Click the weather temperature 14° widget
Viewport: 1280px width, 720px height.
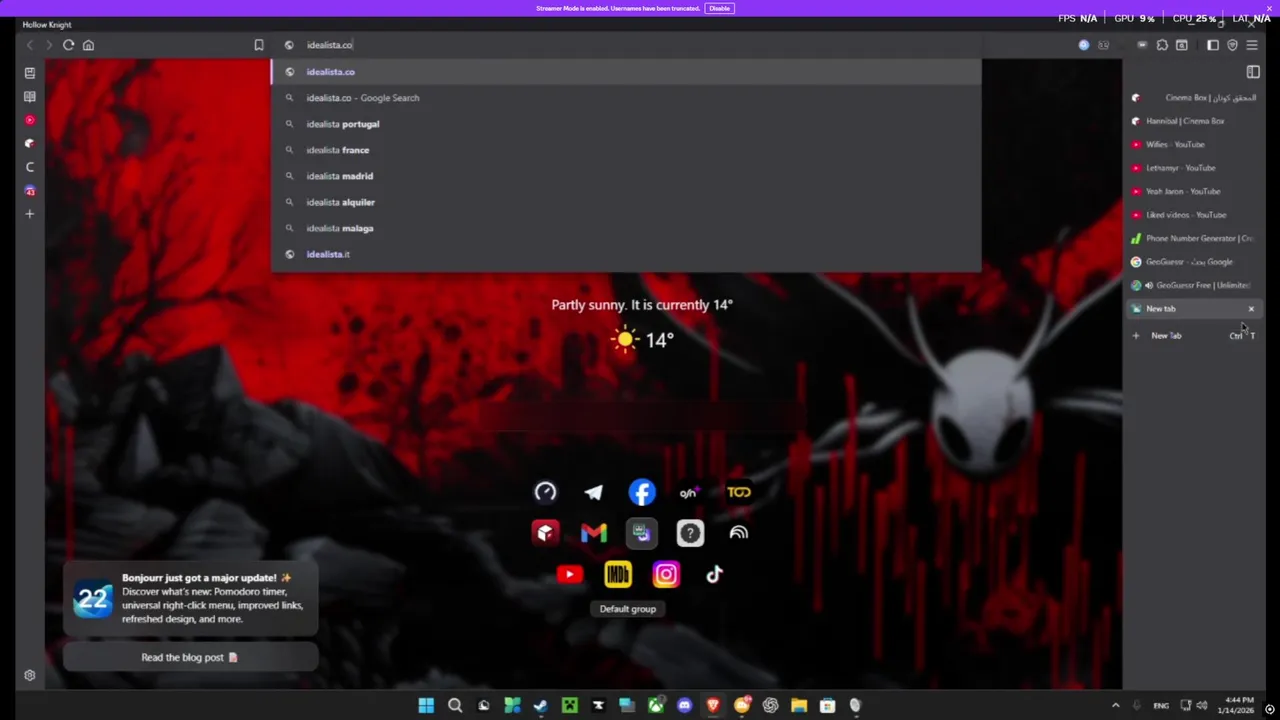click(x=642, y=340)
